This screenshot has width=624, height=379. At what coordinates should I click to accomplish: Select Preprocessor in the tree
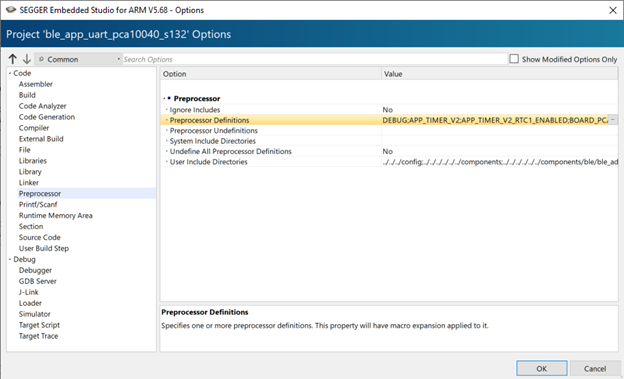coord(40,193)
